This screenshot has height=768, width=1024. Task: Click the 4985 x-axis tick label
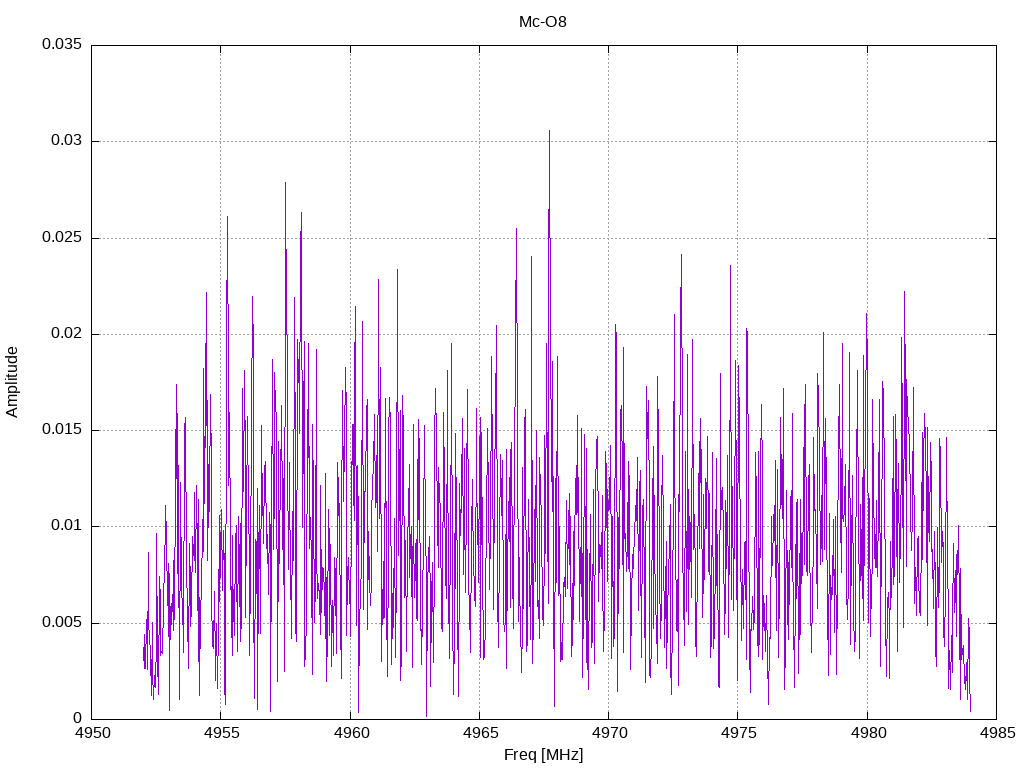click(995, 735)
